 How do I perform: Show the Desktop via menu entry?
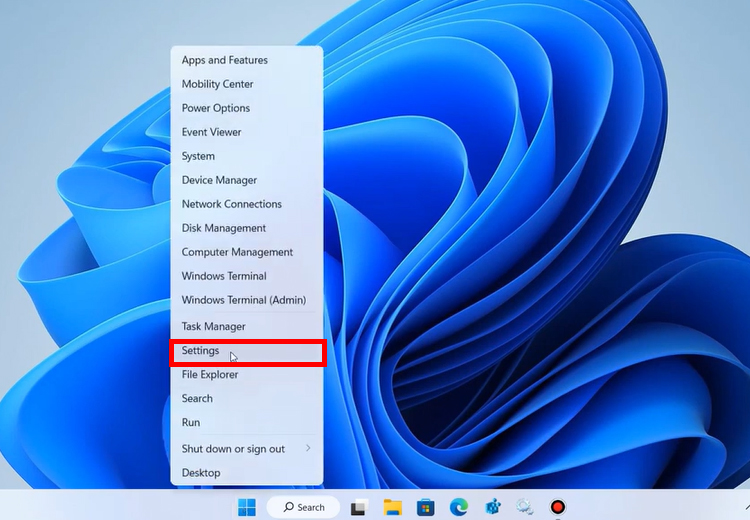click(x=247, y=473)
